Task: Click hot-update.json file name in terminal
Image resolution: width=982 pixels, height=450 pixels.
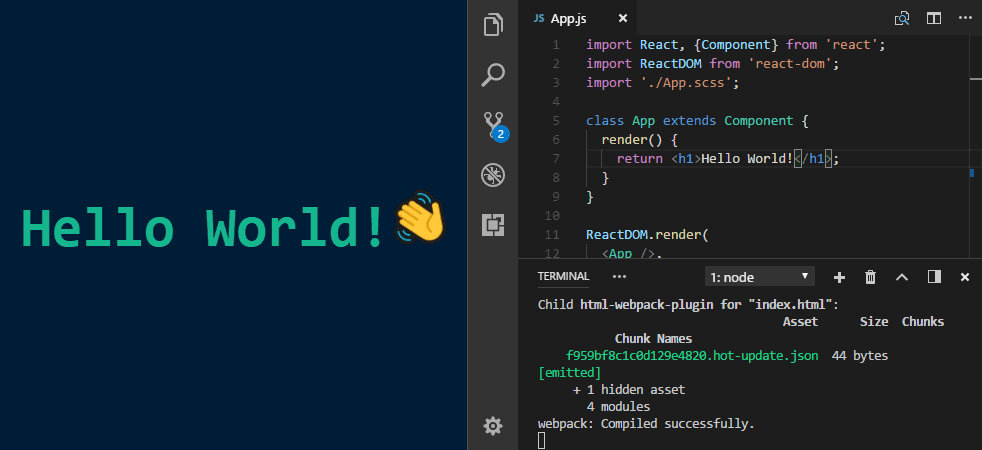Action: coord(691,356)
